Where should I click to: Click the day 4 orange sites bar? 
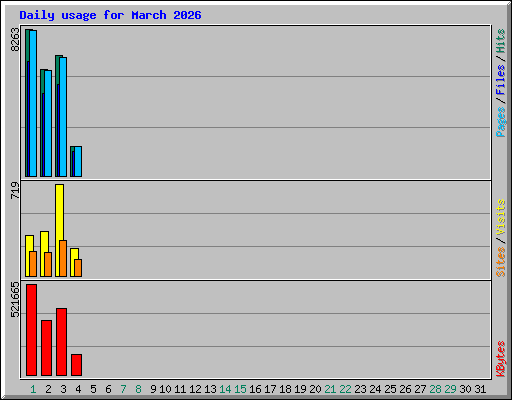pyautogui.click(x=78, y=268)
